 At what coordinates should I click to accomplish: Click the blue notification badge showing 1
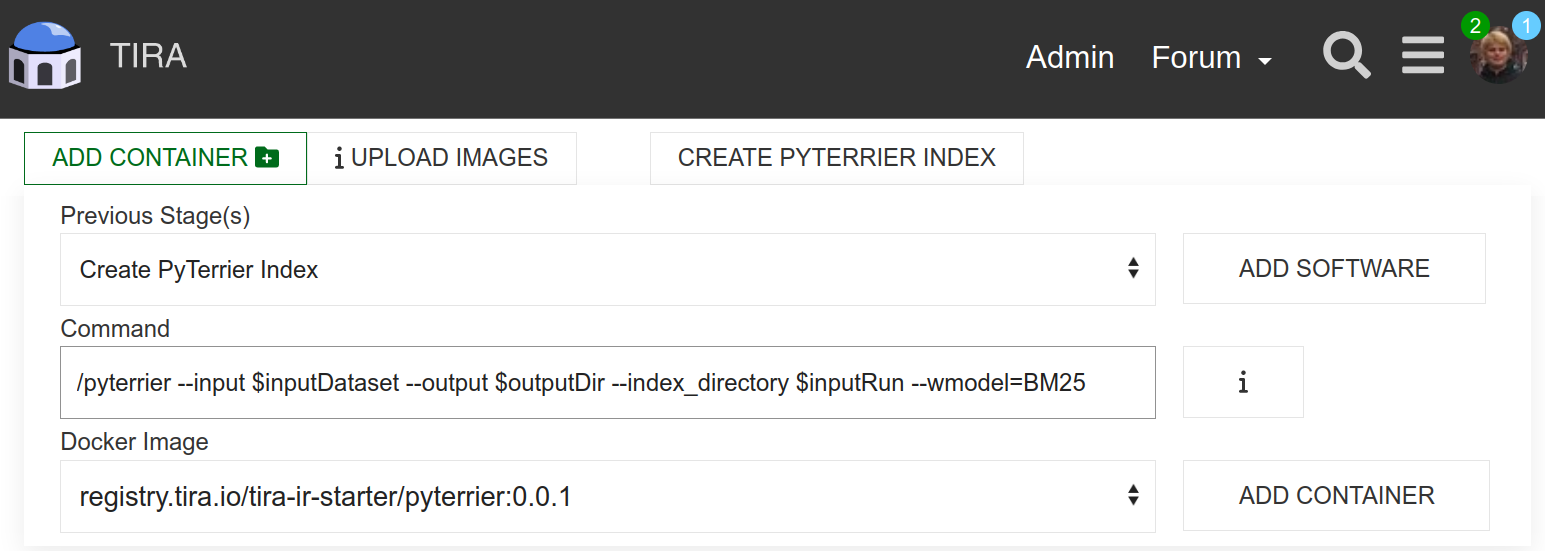[1526, 25]
